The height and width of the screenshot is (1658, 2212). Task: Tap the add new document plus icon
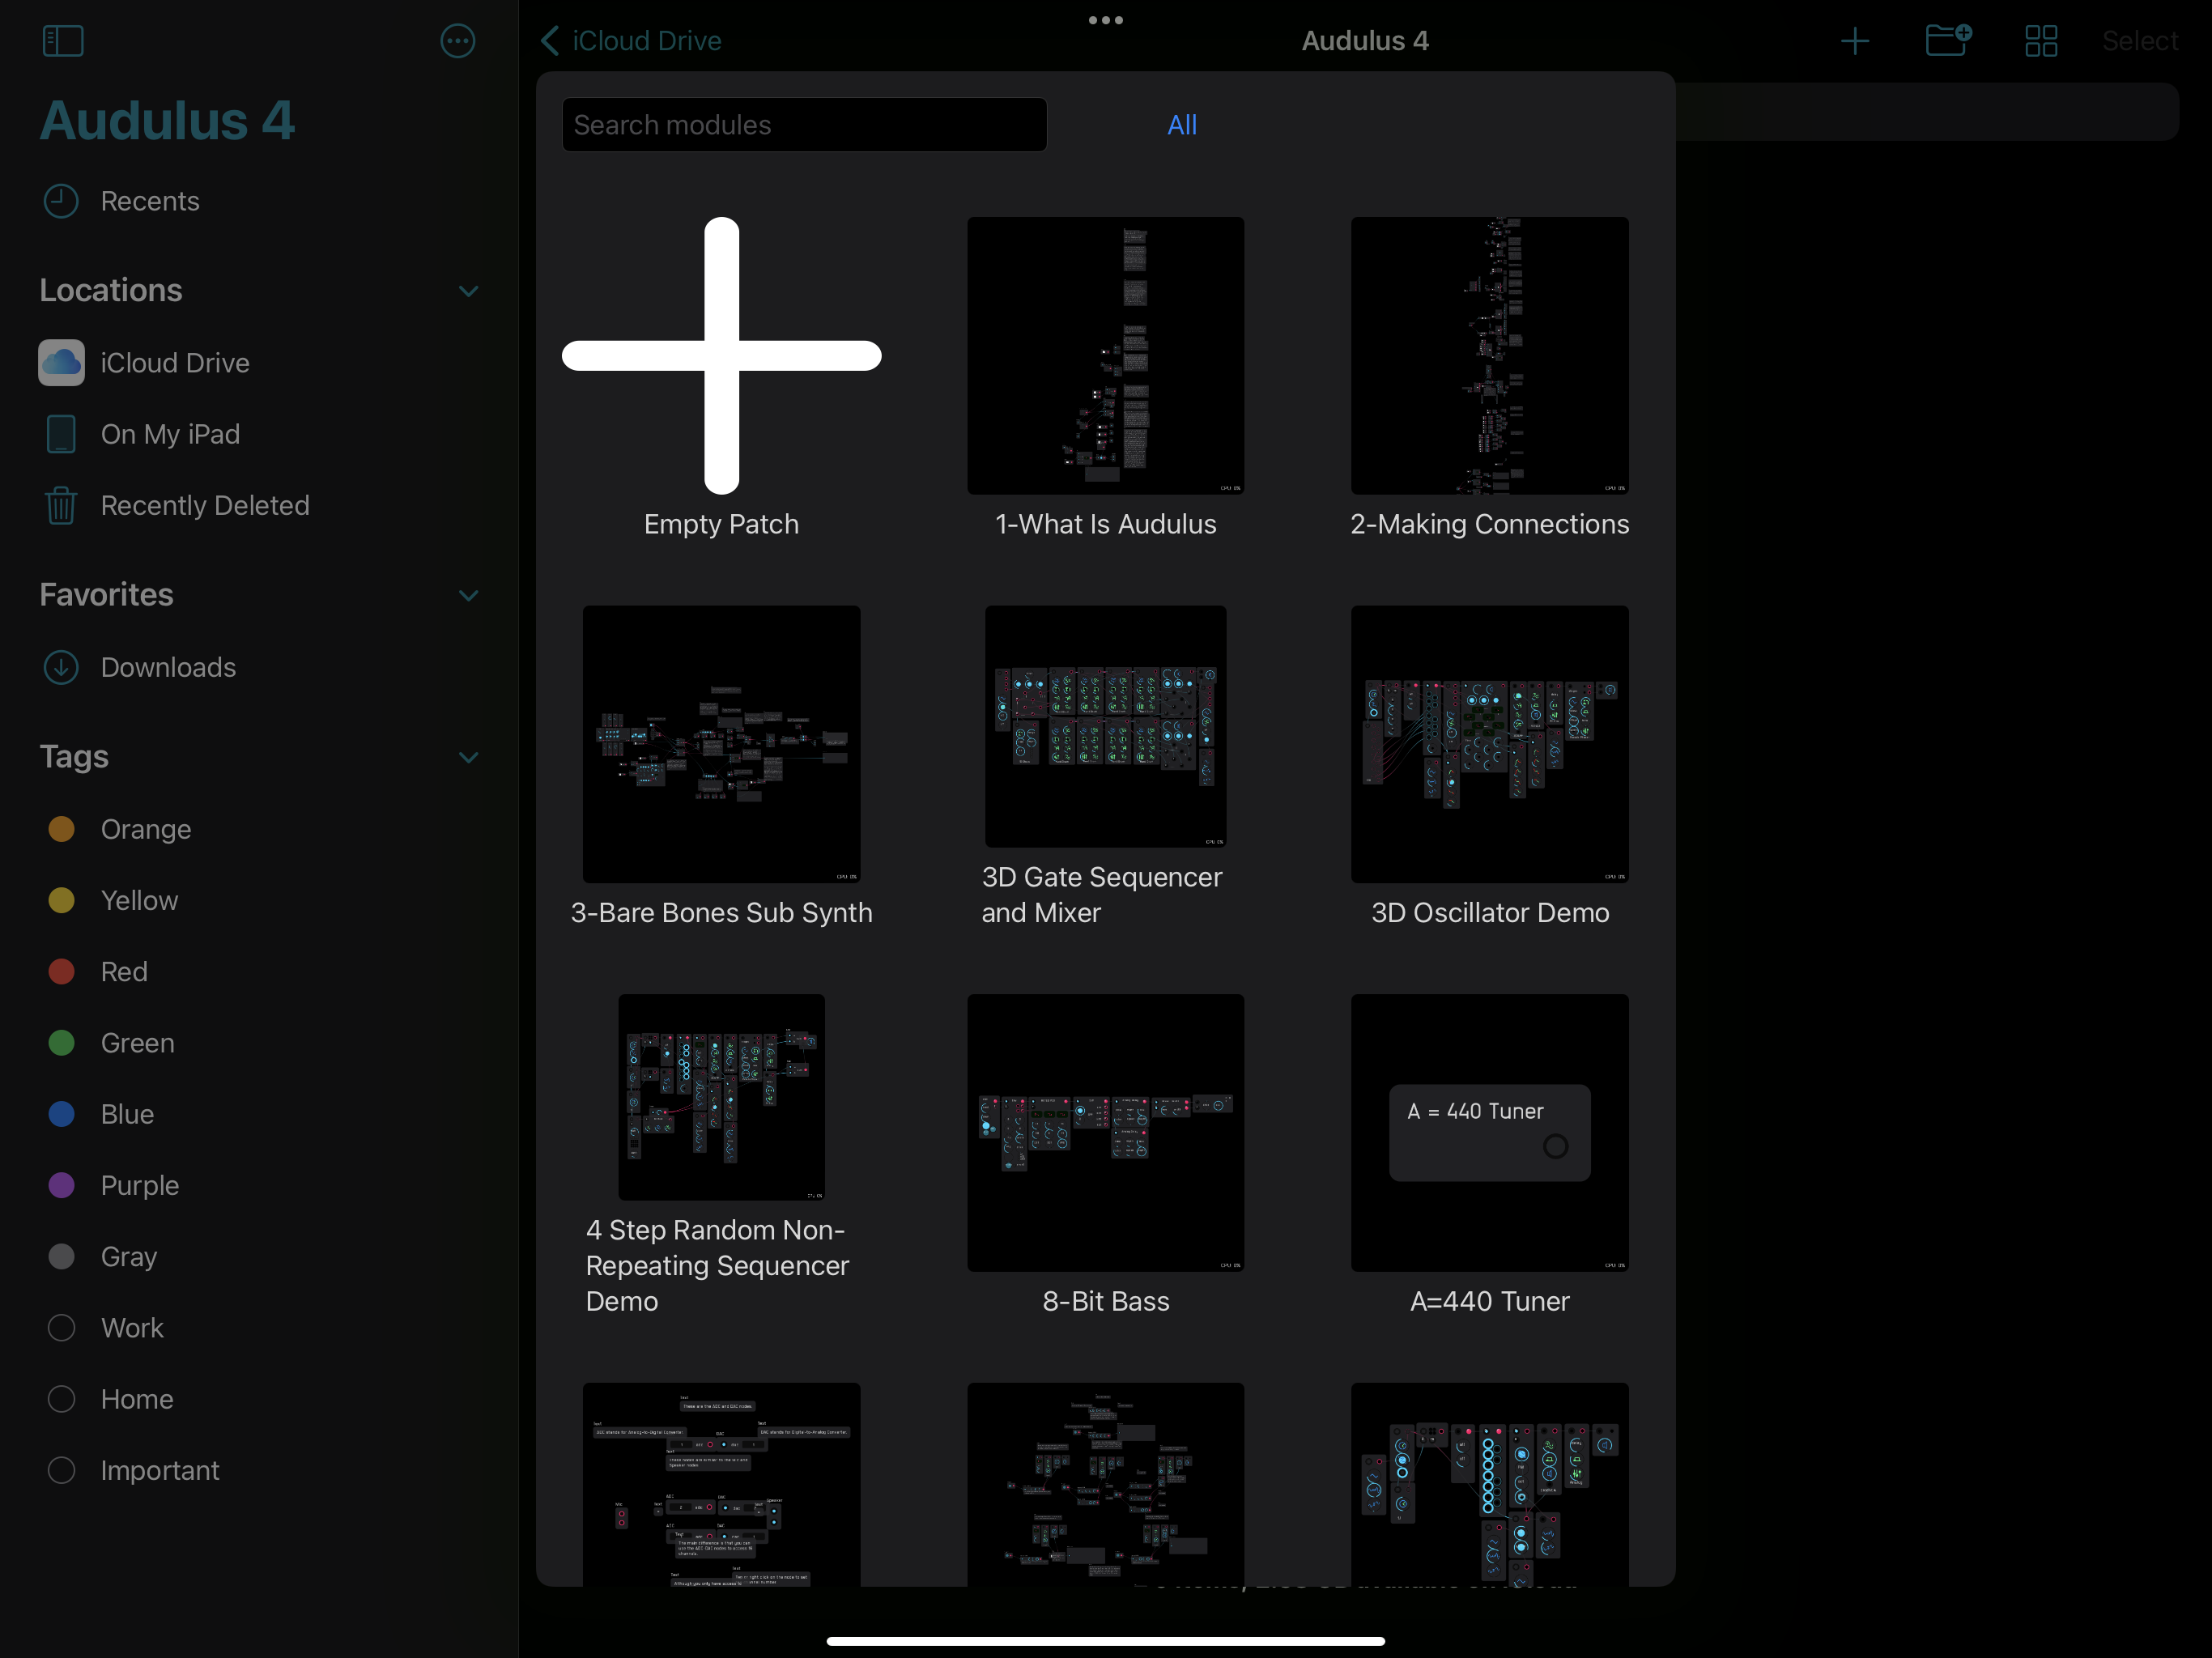tap(1854, 41)
